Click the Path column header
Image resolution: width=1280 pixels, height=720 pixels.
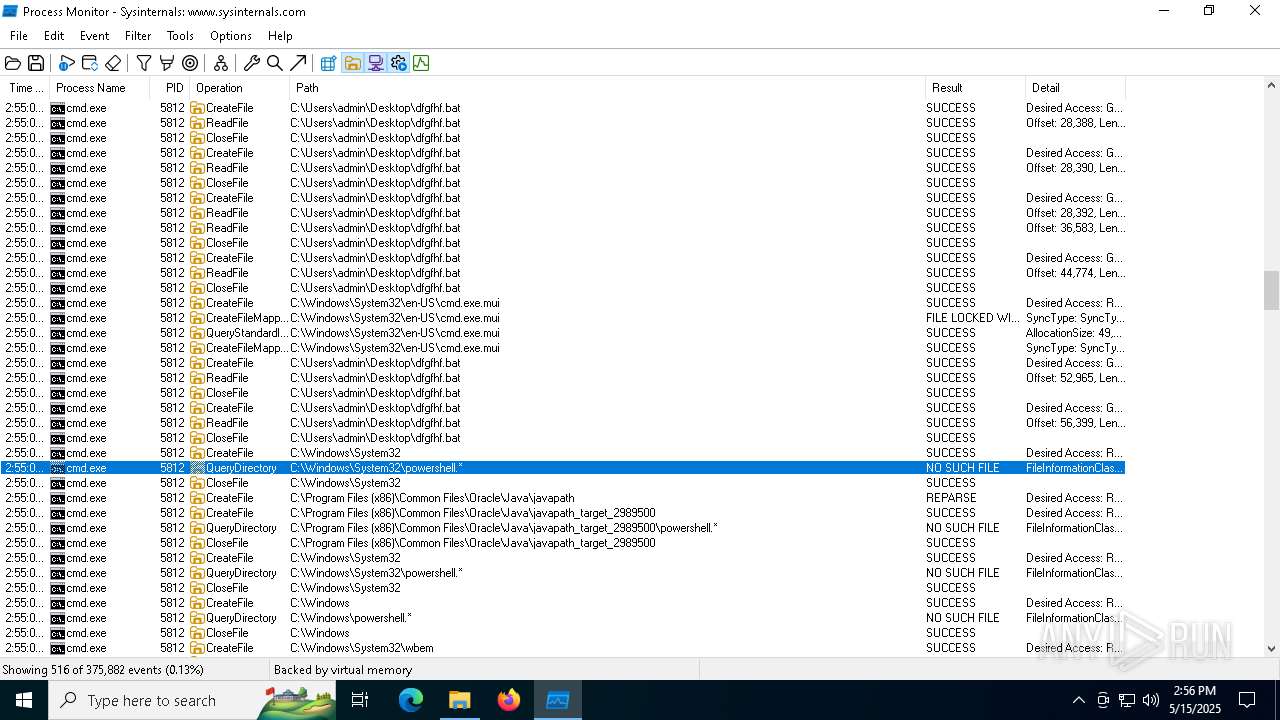[607, 88]
